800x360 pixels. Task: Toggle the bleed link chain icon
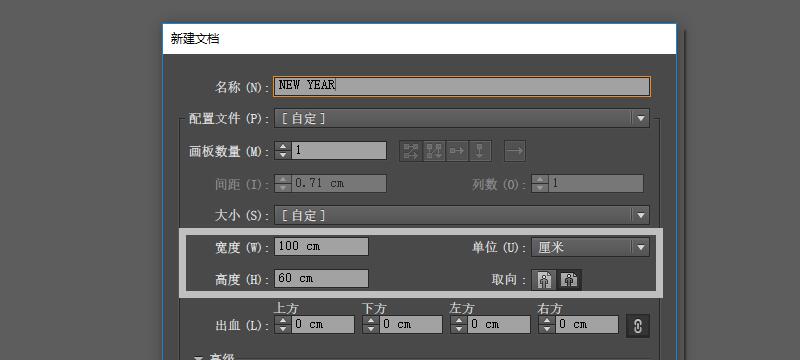[638, 326]
